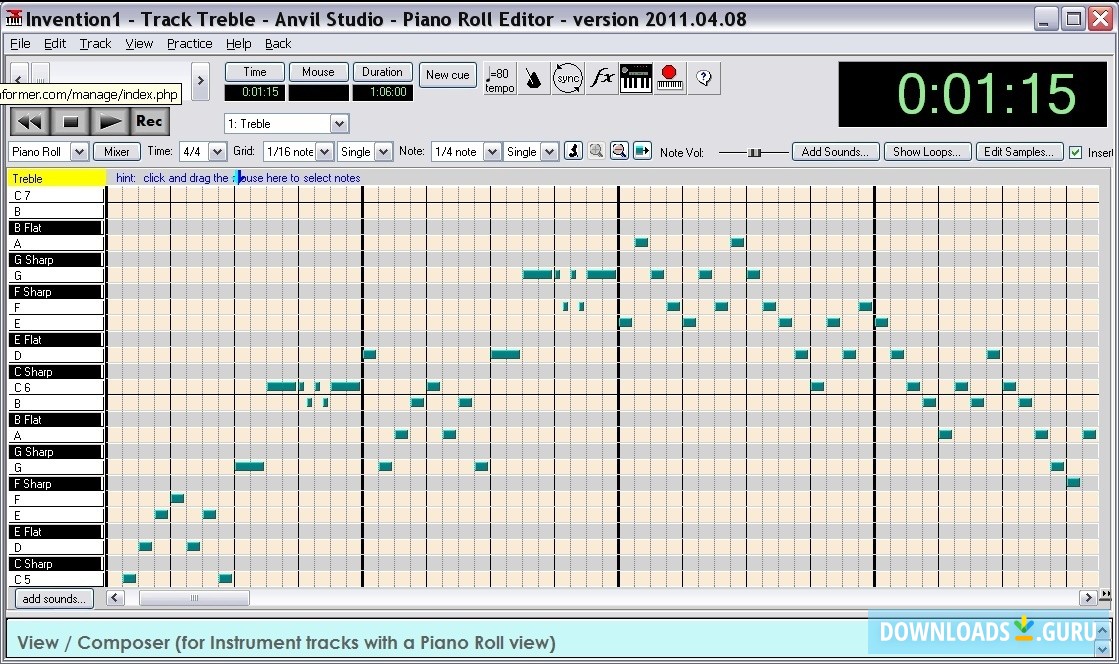This screenshot has width=1119, height=664.
Task: Open the Edit menu
Action: [55, 44]
